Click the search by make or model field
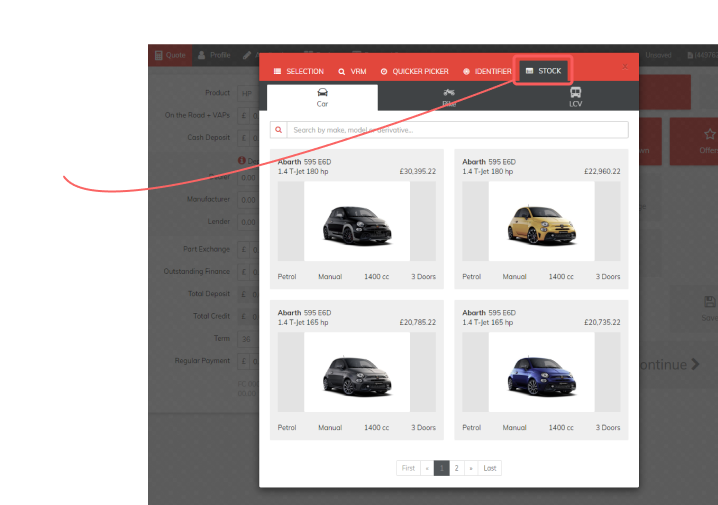The height and width of the screenshot is (505, 718). (457, 130)
